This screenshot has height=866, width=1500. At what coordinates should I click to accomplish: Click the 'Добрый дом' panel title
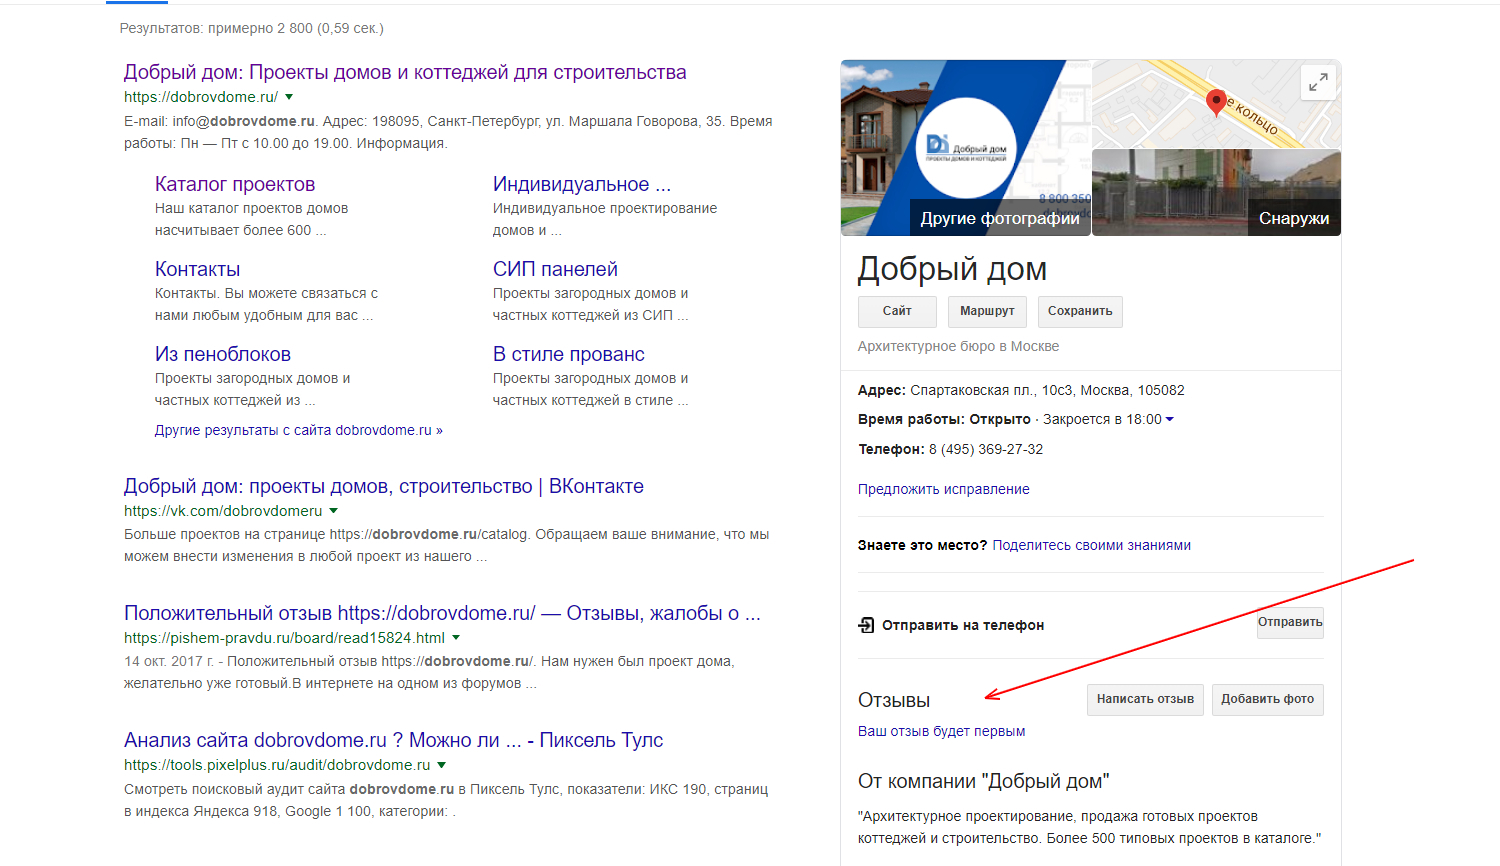(x=952, y=269)
